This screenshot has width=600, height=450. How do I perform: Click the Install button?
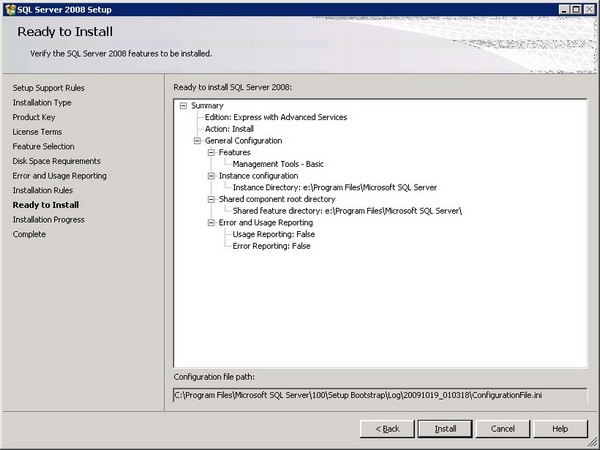(445, 429)
